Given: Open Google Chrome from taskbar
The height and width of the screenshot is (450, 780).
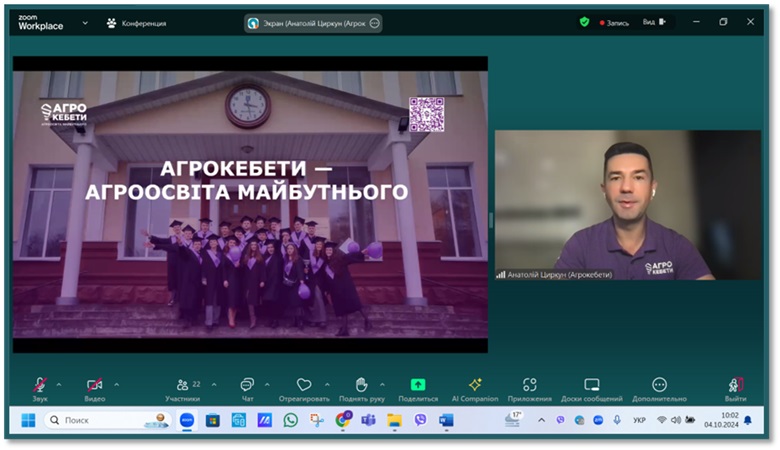Looking at the screenshot, I should [342, 420].
